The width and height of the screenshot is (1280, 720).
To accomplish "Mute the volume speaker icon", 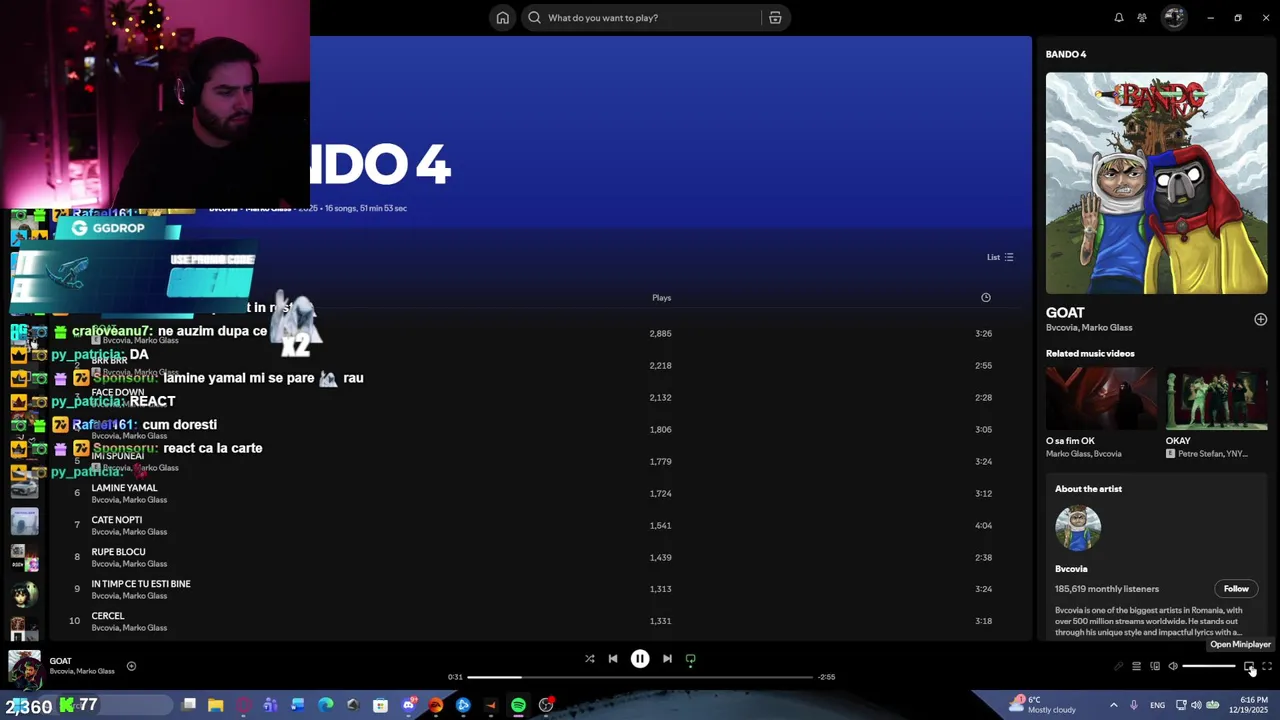I will coord(1173,666).
